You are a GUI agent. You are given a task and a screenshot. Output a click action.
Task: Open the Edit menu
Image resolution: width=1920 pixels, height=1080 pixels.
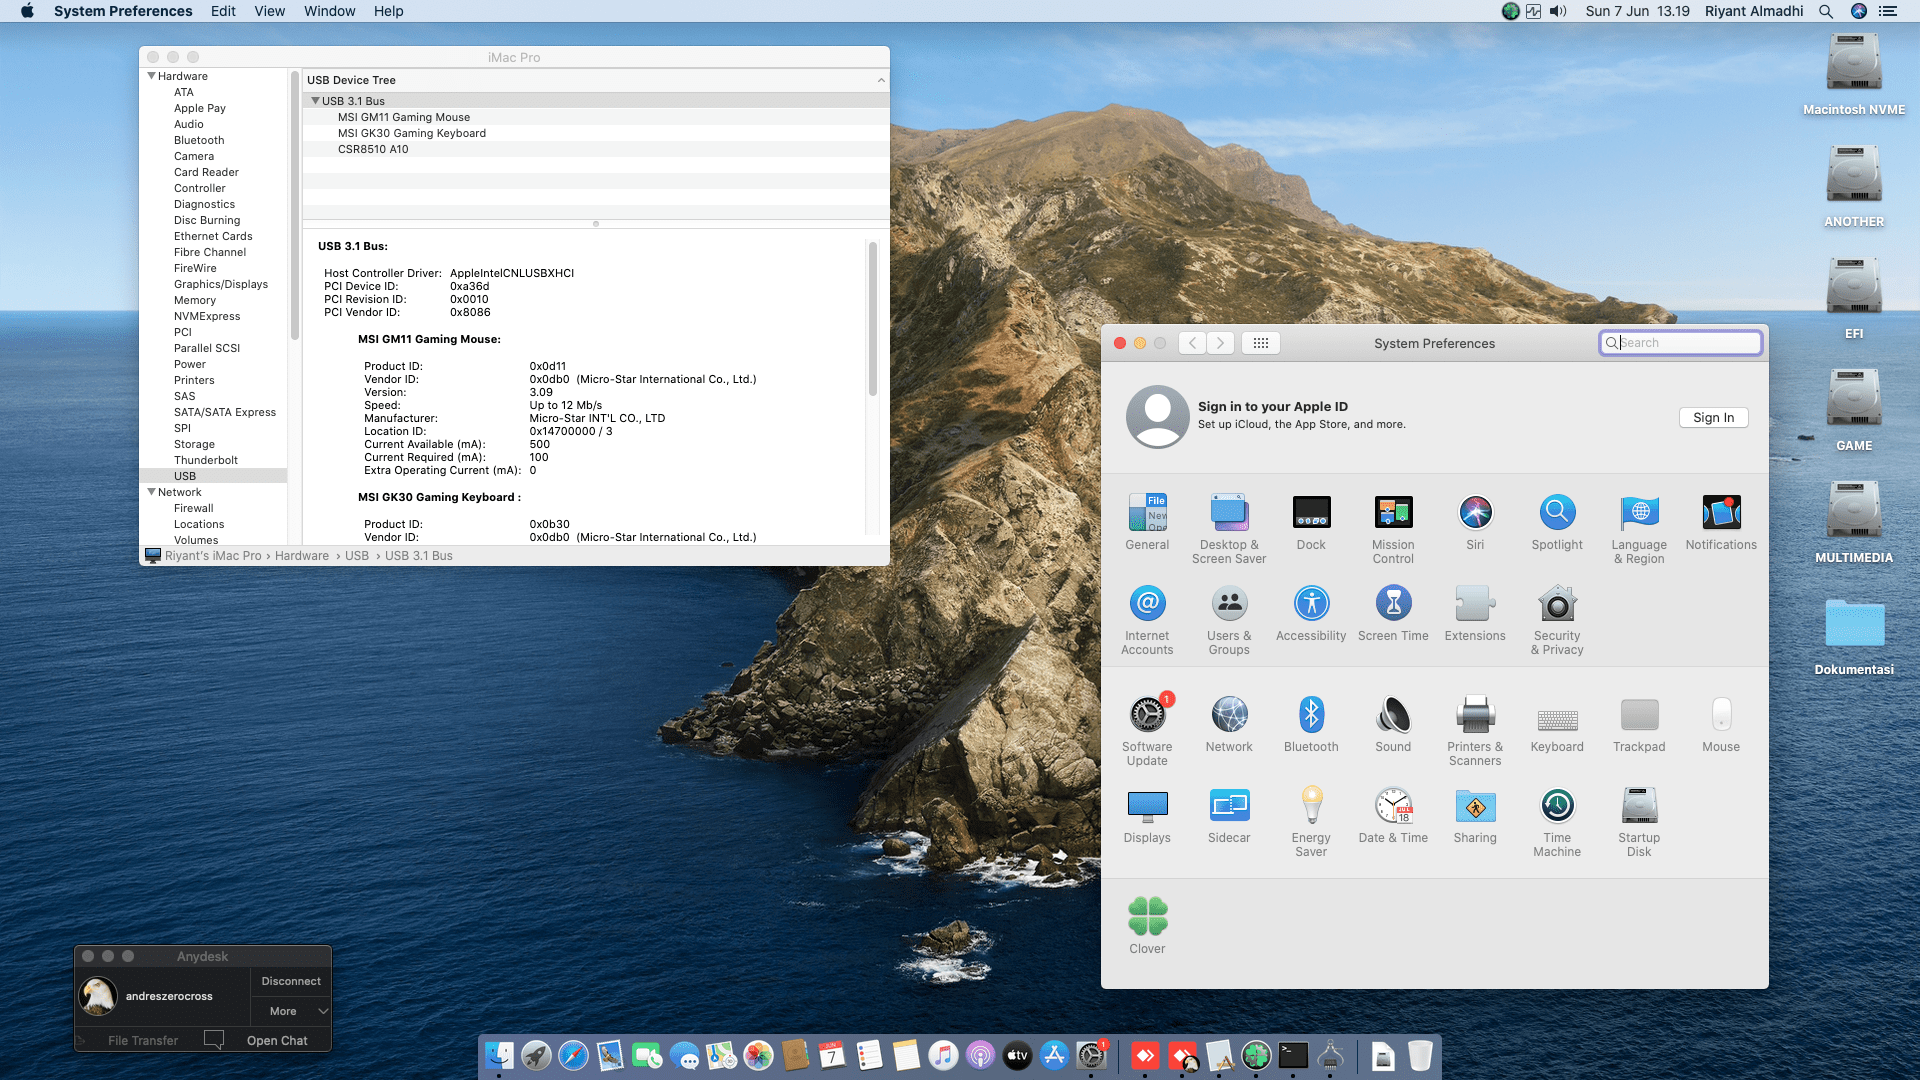(x=223, y=11)
